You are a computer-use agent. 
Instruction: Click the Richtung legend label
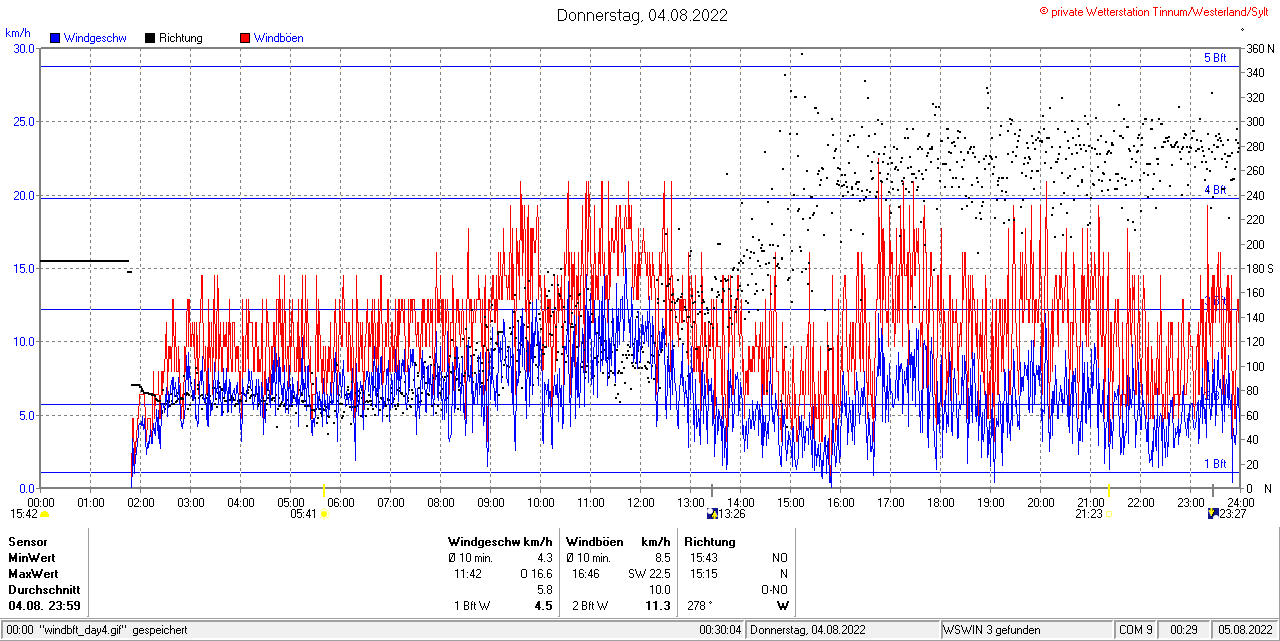(x=181, y=38)
